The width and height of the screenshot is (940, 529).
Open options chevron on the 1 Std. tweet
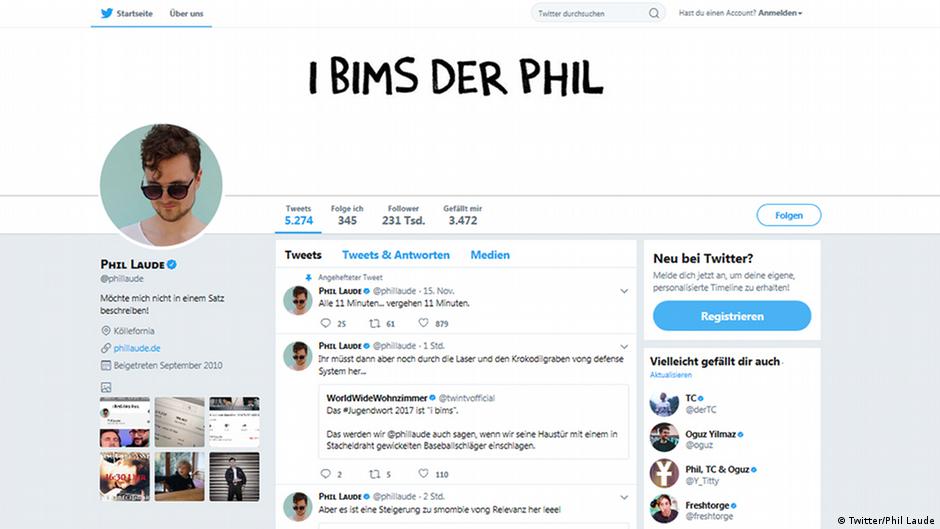pos(624,347)
